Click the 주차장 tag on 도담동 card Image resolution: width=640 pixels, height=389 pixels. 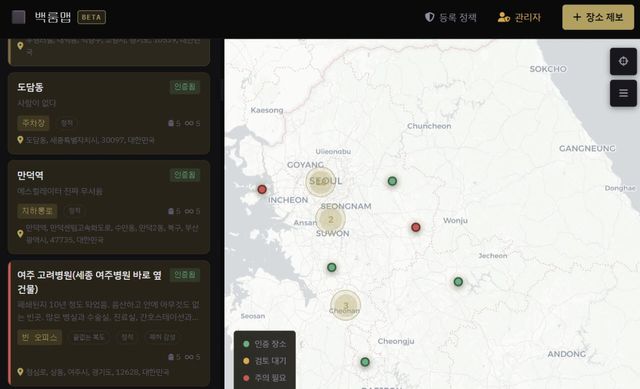pos(33,123)
